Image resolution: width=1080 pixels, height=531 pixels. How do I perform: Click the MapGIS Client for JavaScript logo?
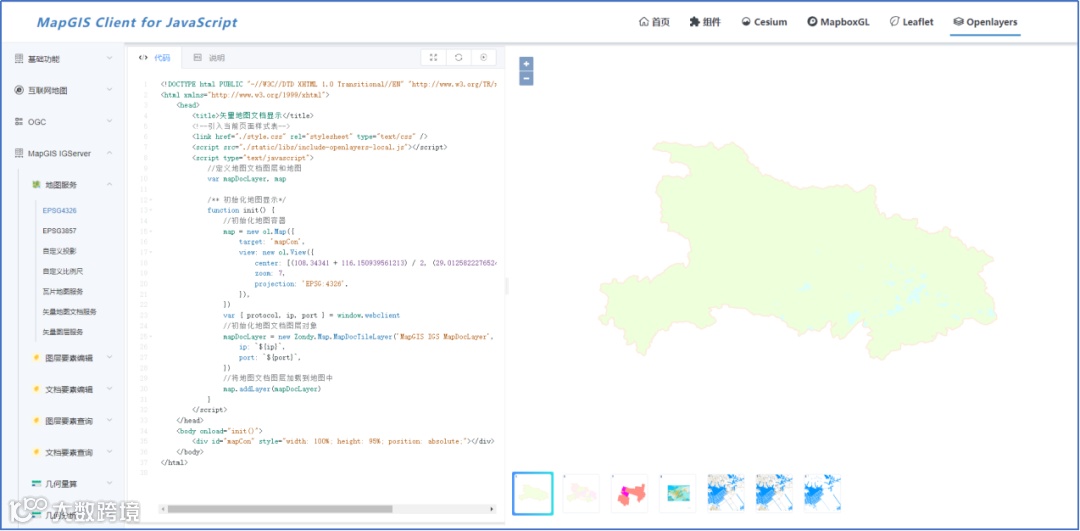click(x=136, y=22)
